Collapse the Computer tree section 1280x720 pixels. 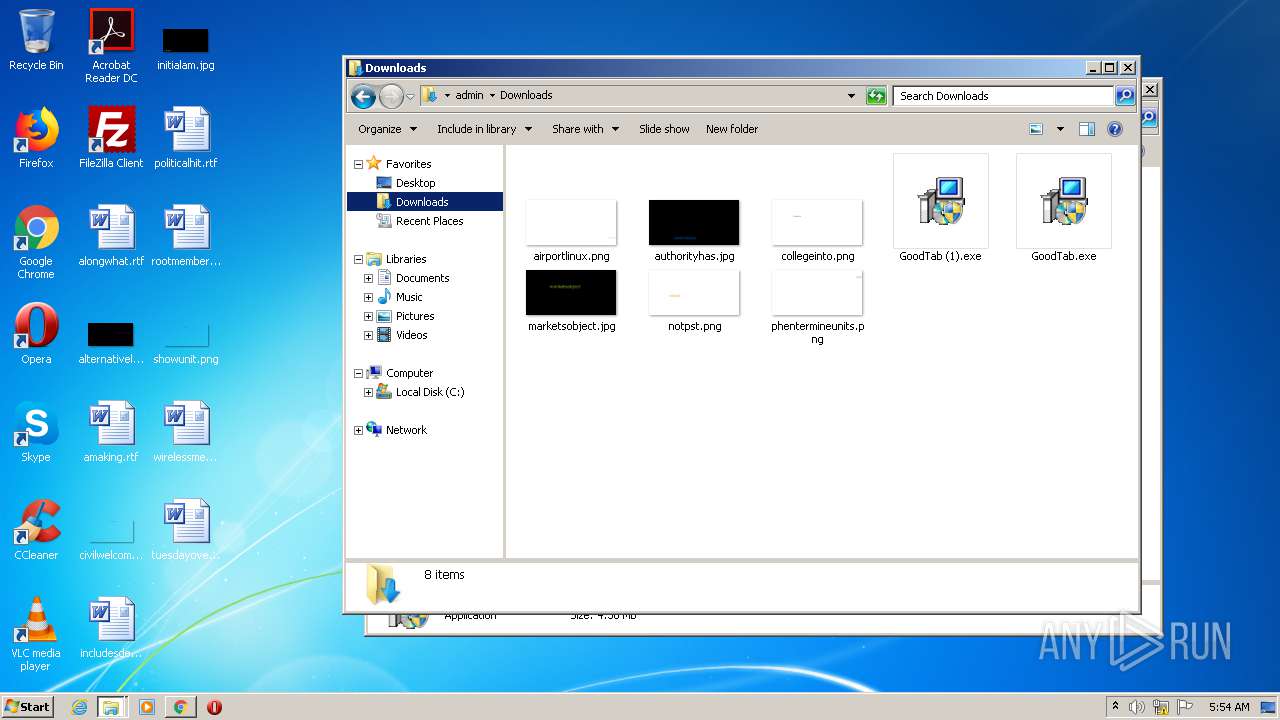(x=358, y=373)
